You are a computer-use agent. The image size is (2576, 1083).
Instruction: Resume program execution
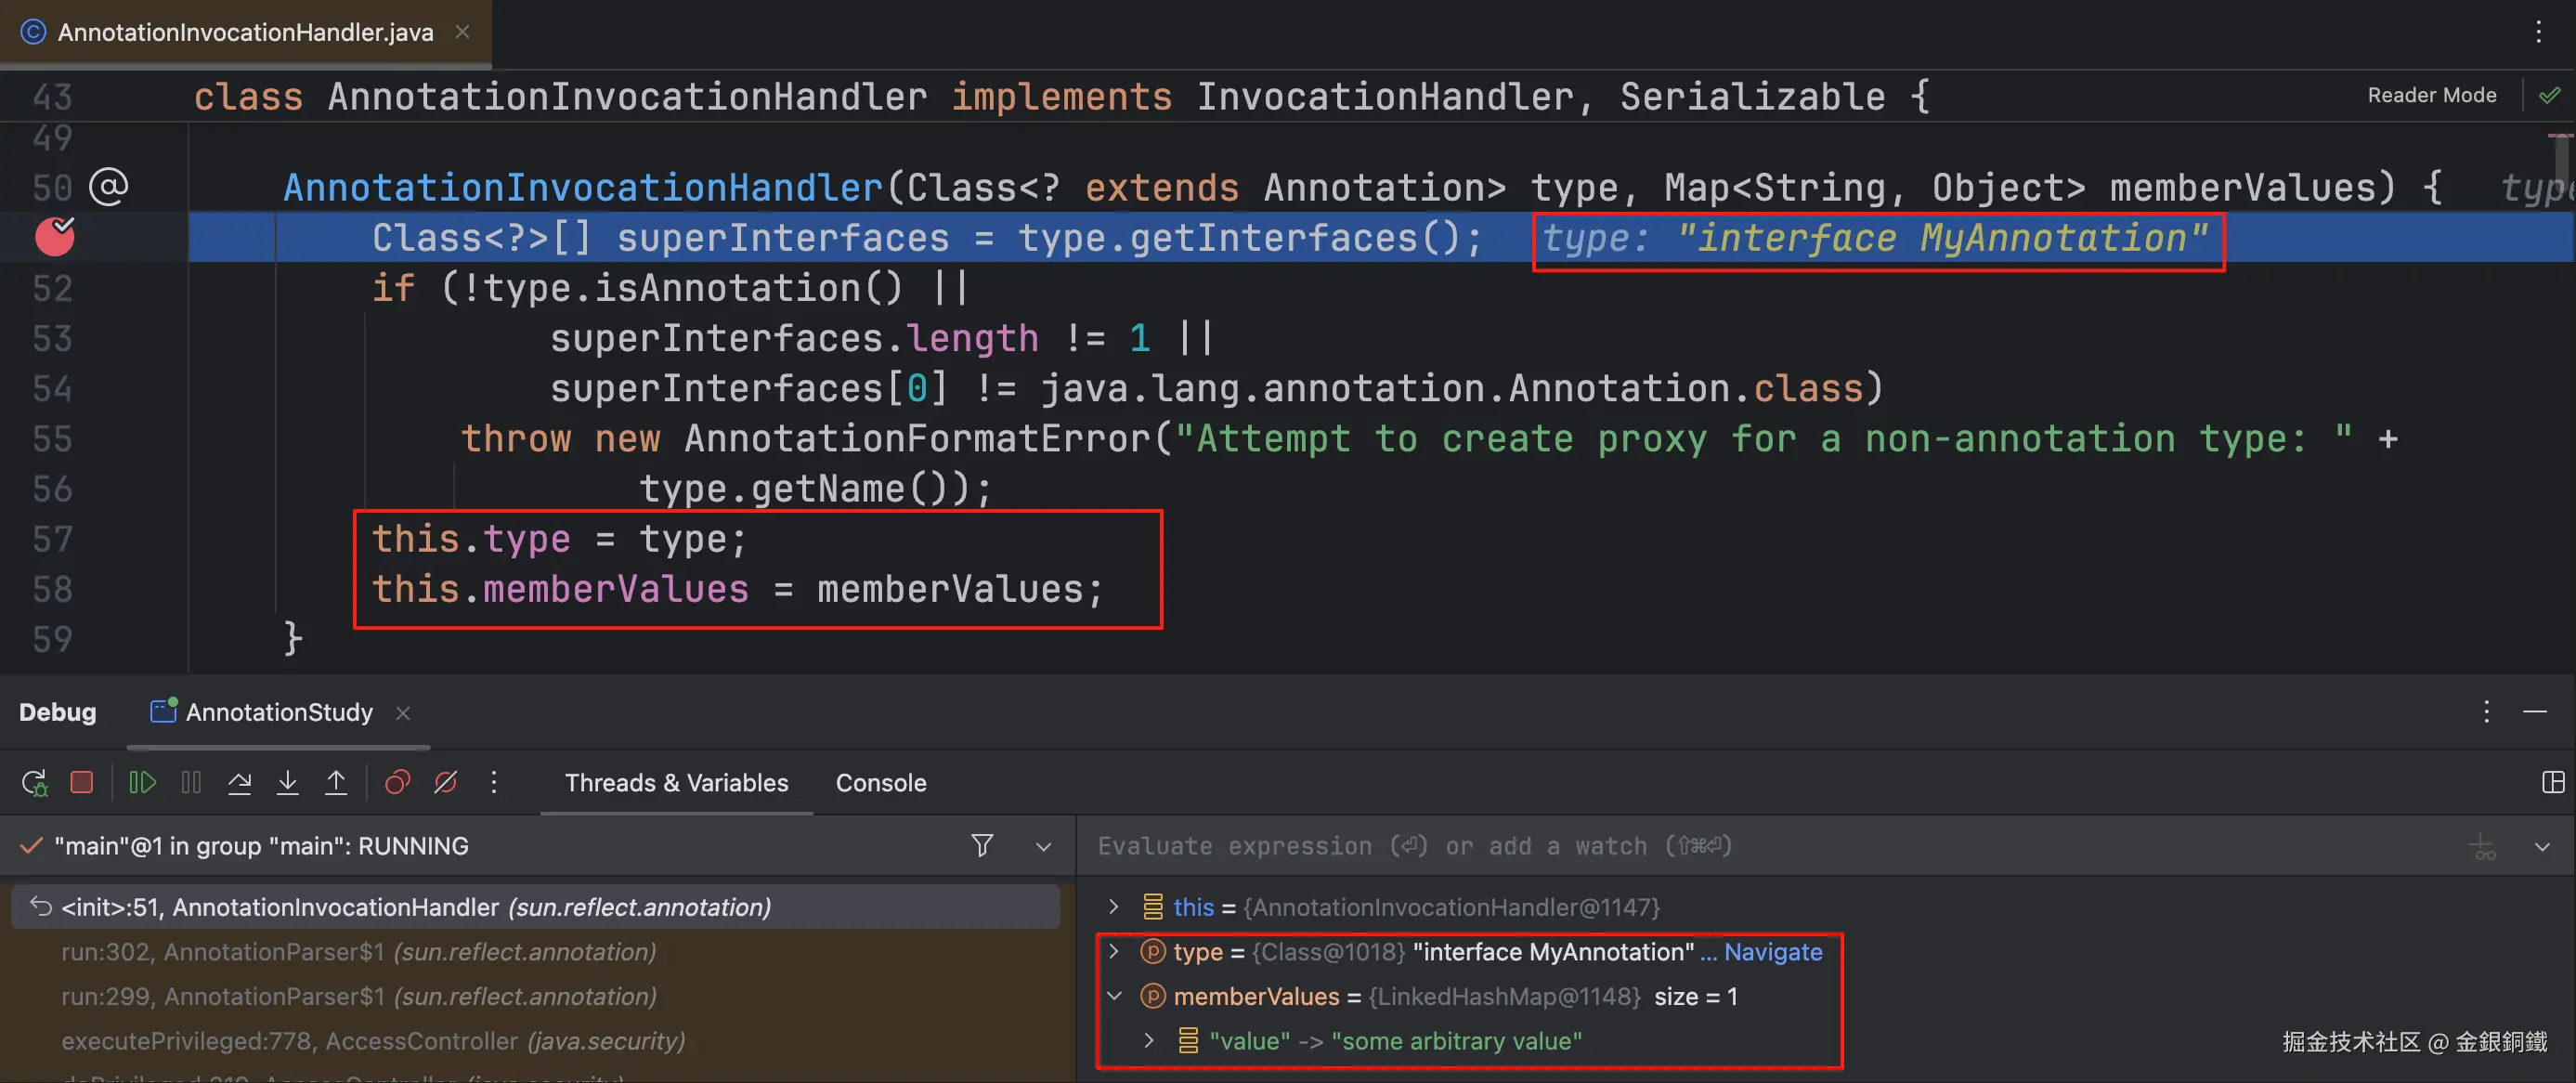pyautogui.click(x=143, y=783)
